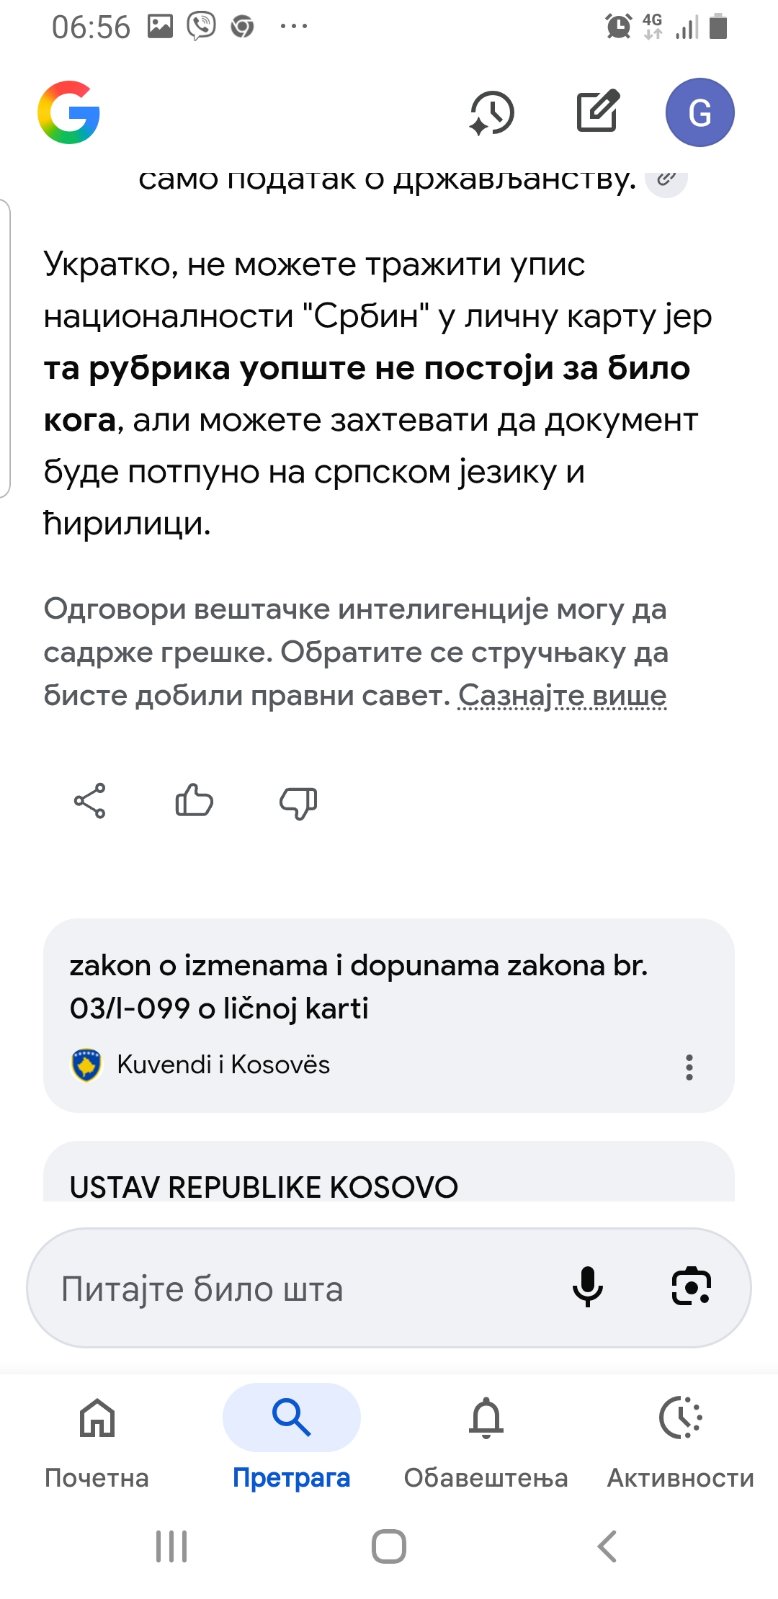778x1599 pixels.
Task: Open more options for Kuvendi i Kosovës result
Action: point(689,1067)
